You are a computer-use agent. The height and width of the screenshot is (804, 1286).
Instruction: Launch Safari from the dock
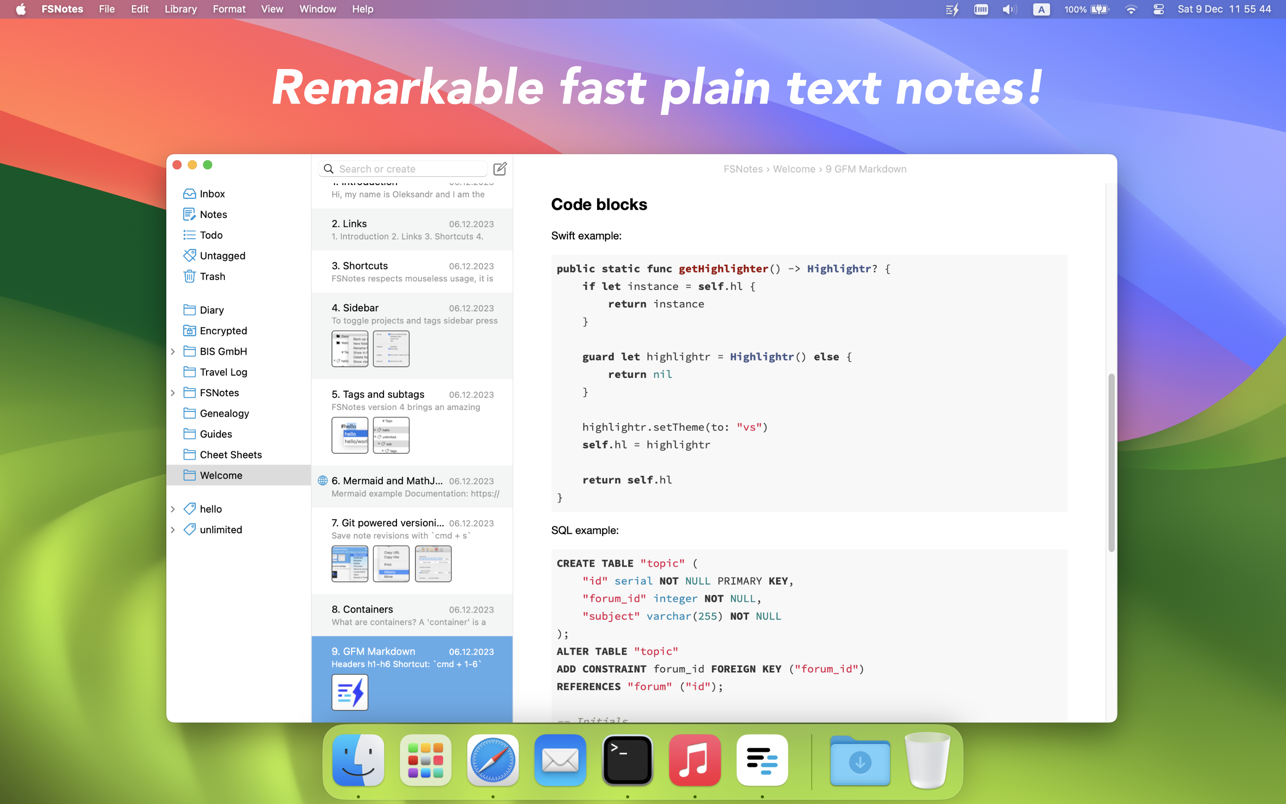point(493,761)
